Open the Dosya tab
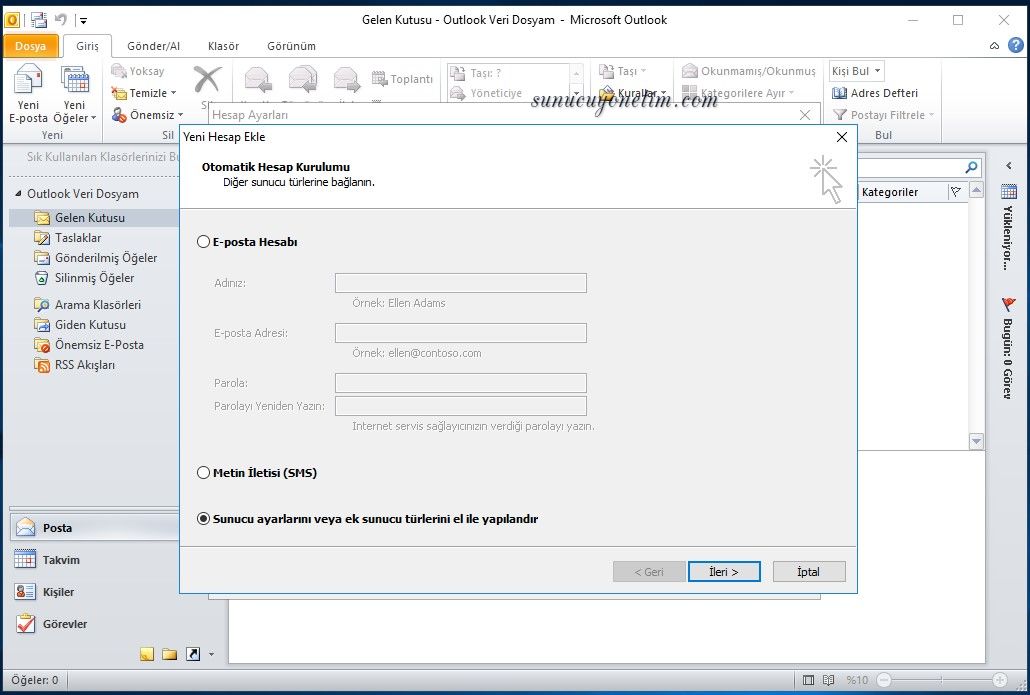1030x695 pixels. point(30,46)
